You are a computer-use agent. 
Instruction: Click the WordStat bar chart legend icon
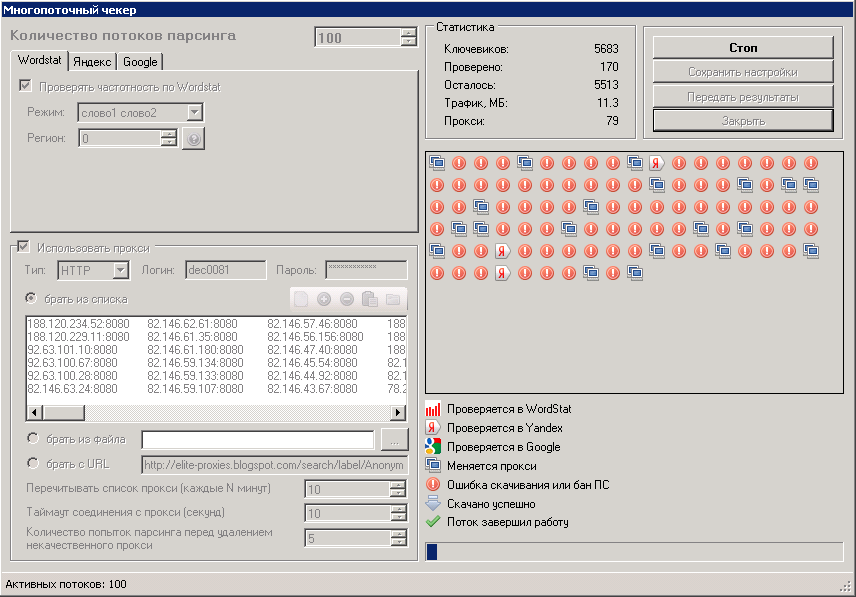(x=433, y=409)
